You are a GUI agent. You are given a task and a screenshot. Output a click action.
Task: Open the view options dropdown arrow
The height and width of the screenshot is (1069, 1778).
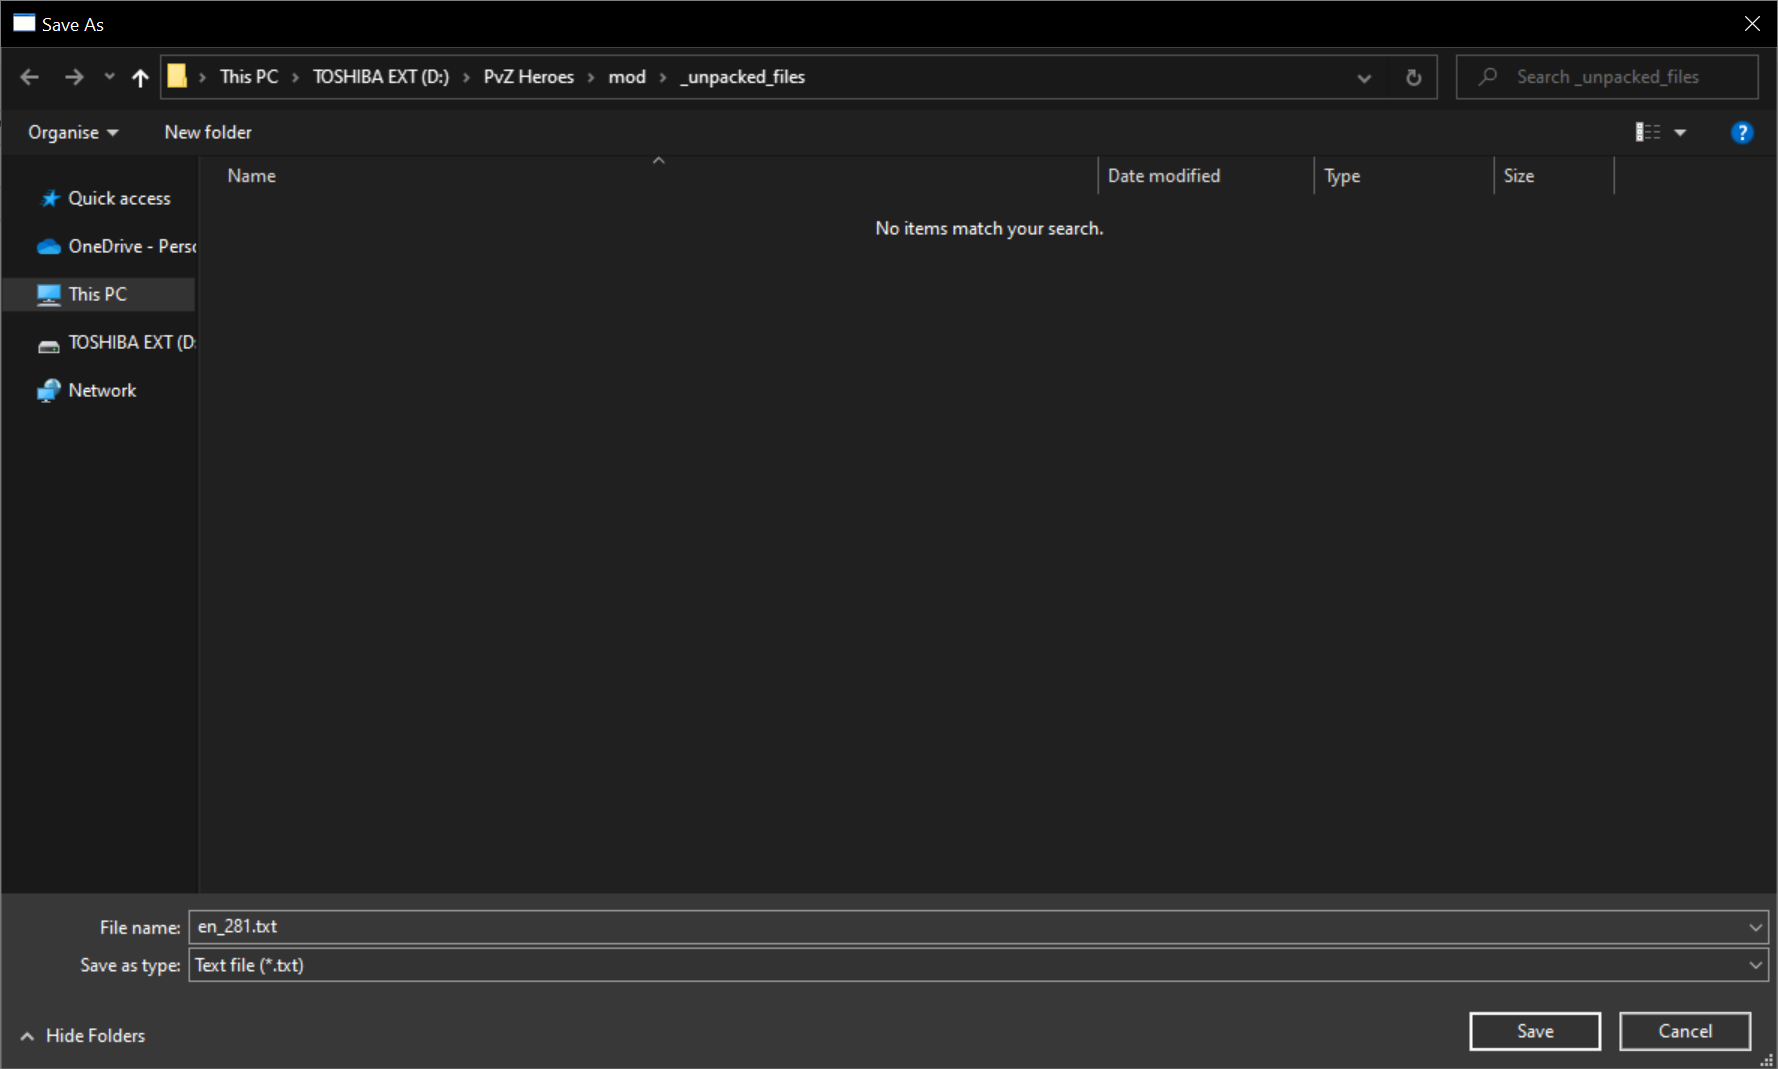[x=1680, y=132]
